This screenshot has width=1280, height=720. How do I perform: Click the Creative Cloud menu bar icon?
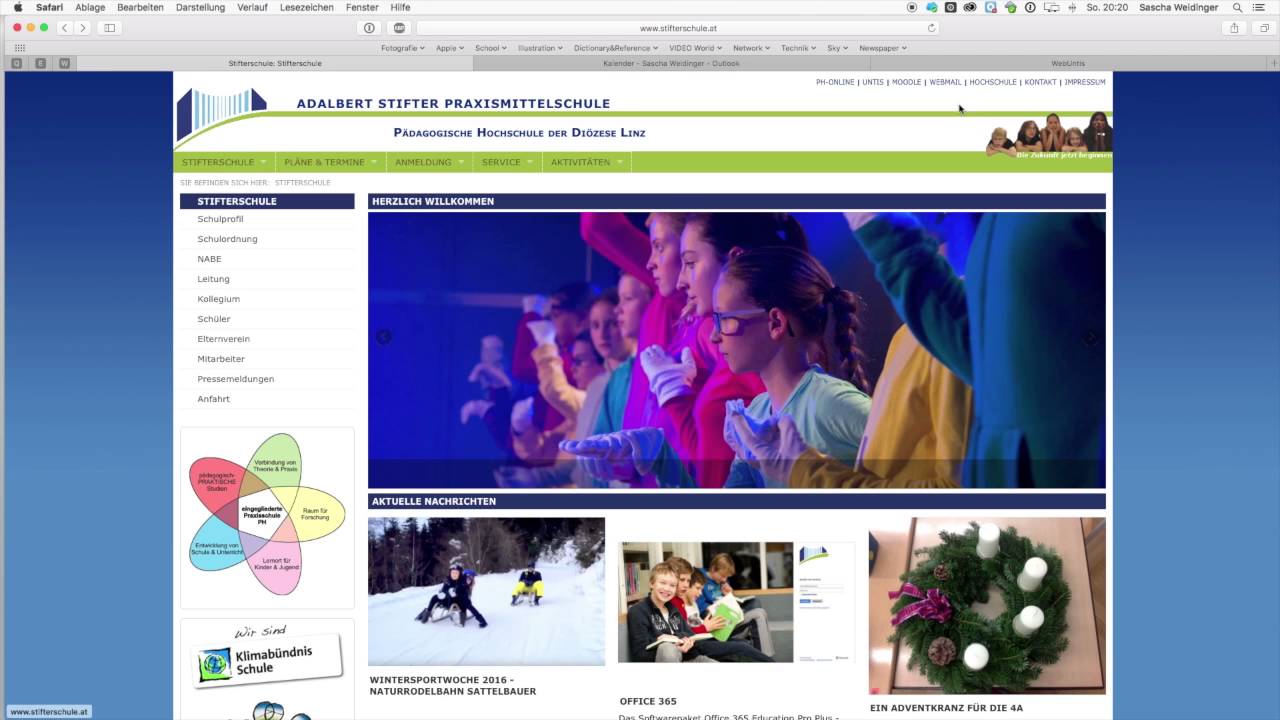coord(970,7)
